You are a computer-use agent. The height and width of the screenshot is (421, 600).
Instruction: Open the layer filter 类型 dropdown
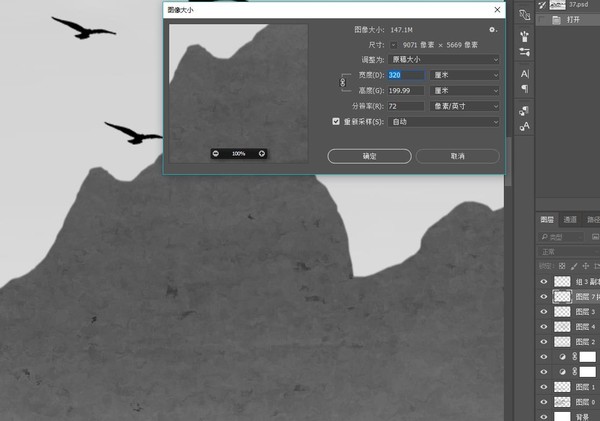click(561, 237)
